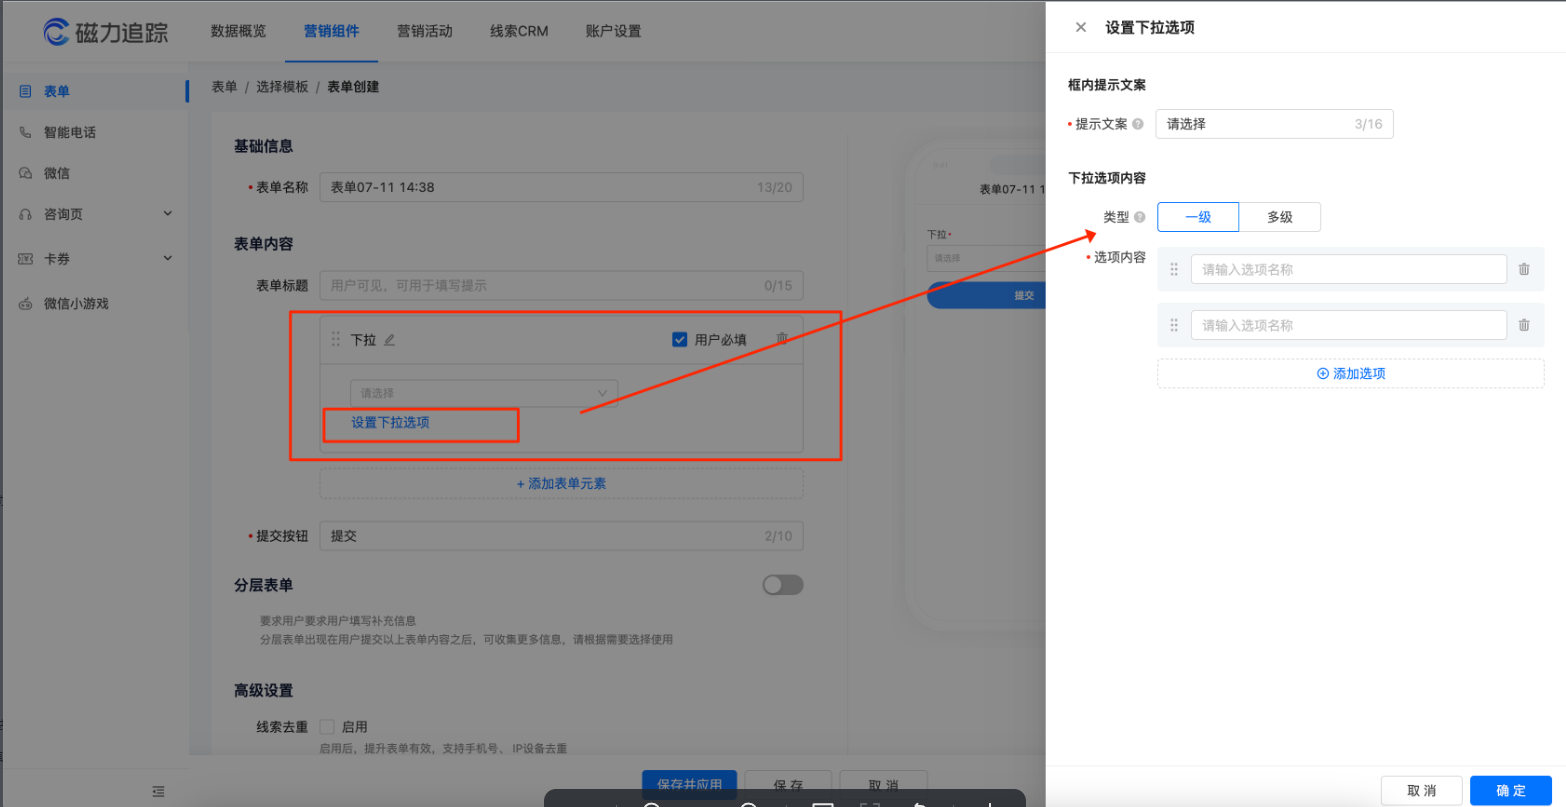Click the 添加选项 link to add option
1566x807 pixels.
pyautogui.click(x=1350, y=373)
